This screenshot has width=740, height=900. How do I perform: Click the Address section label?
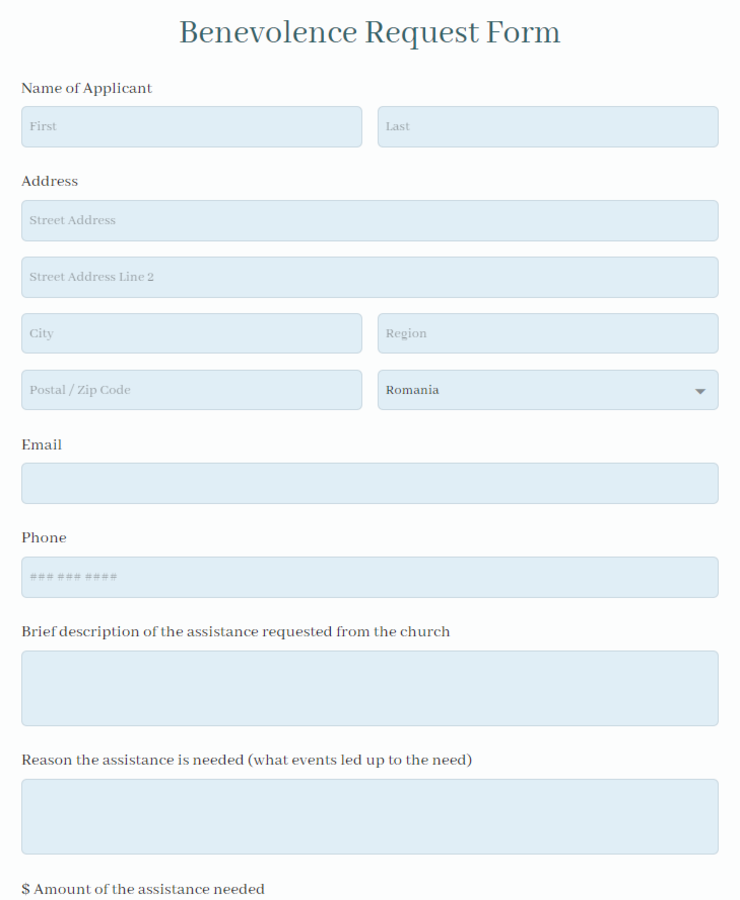pos(49,181)
